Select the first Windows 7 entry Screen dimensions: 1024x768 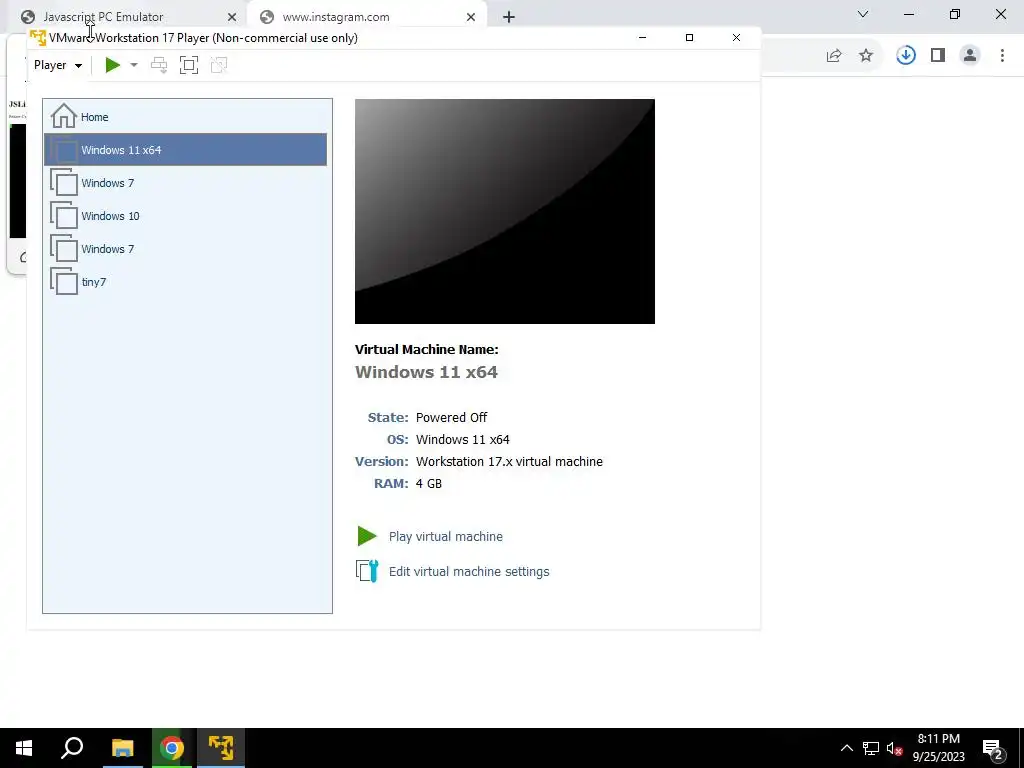pos(185,183)
